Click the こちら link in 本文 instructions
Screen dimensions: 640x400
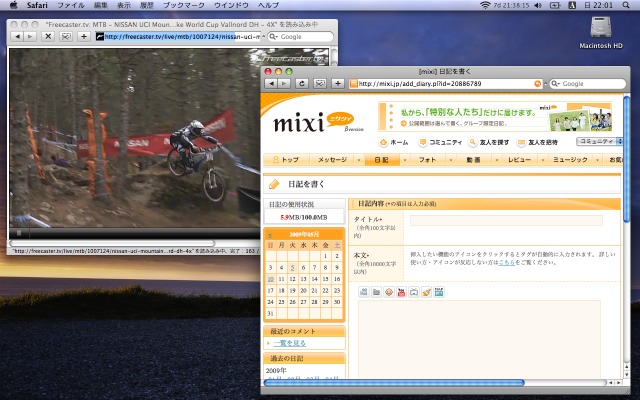(506, 262)
